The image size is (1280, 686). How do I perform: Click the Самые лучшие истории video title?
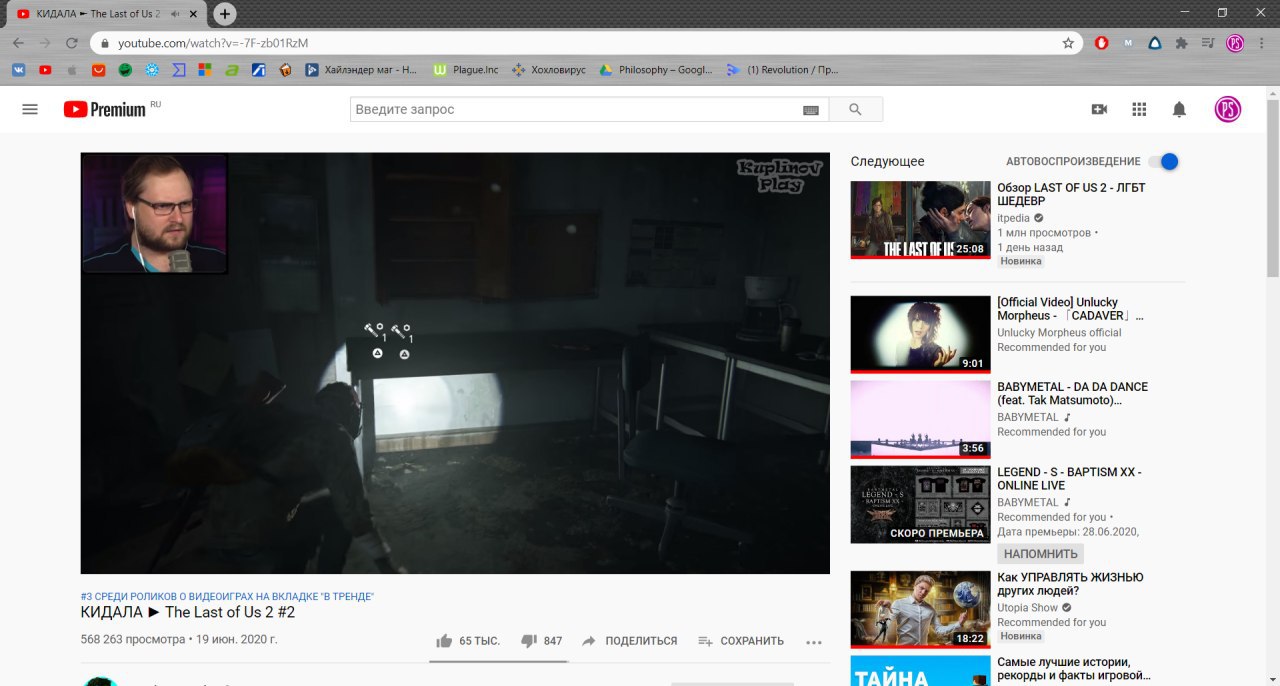pos(1073,669)
